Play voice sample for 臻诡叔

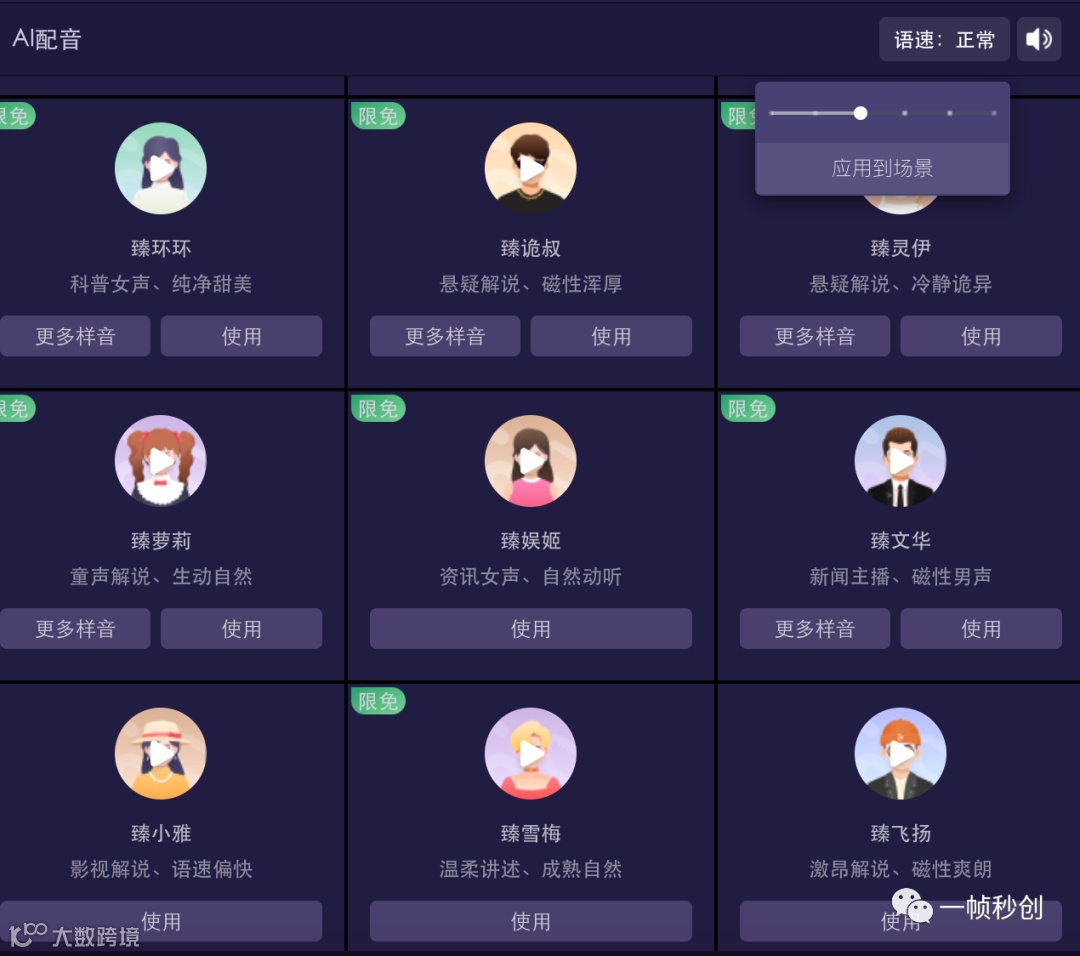(x=530, y=168)
